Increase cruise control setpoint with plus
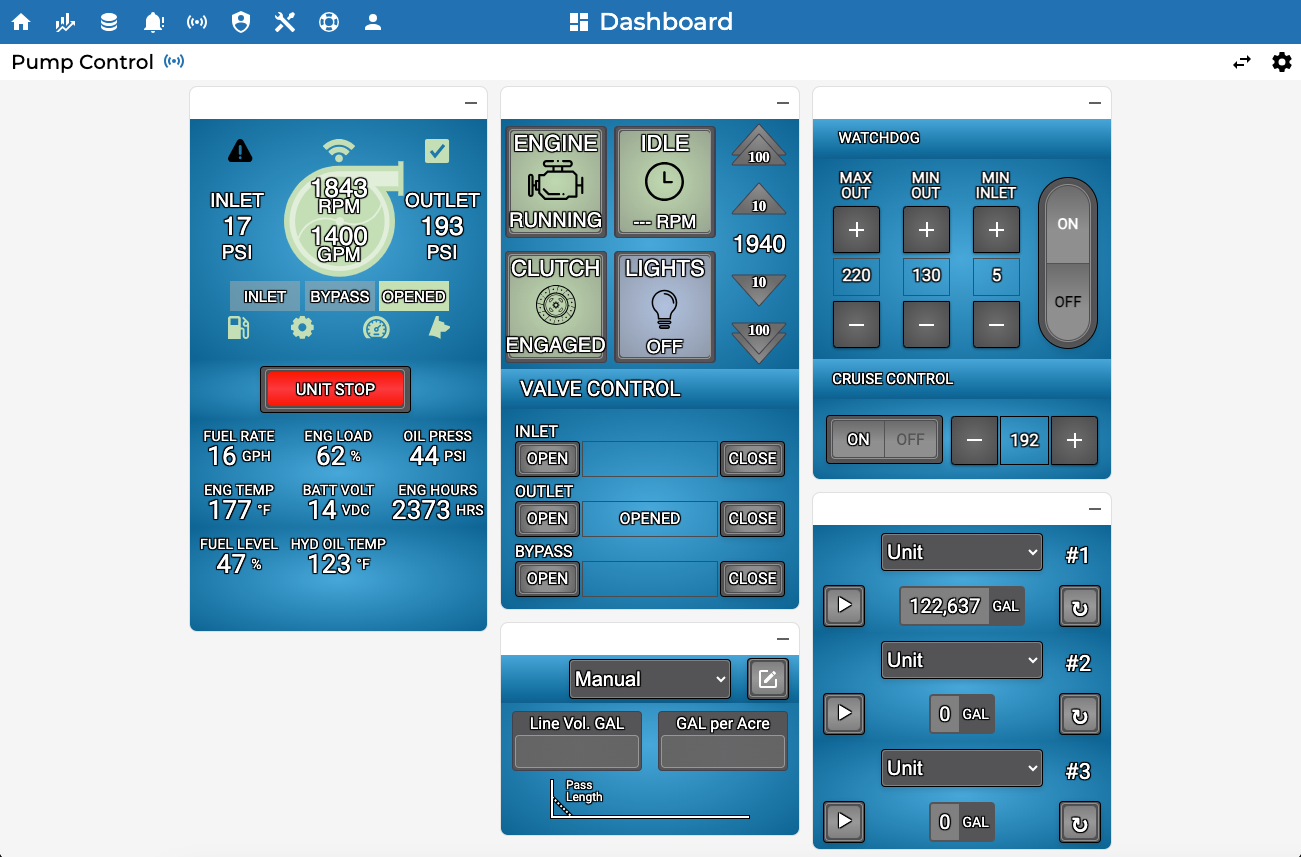 click(x=1074, y=440)
